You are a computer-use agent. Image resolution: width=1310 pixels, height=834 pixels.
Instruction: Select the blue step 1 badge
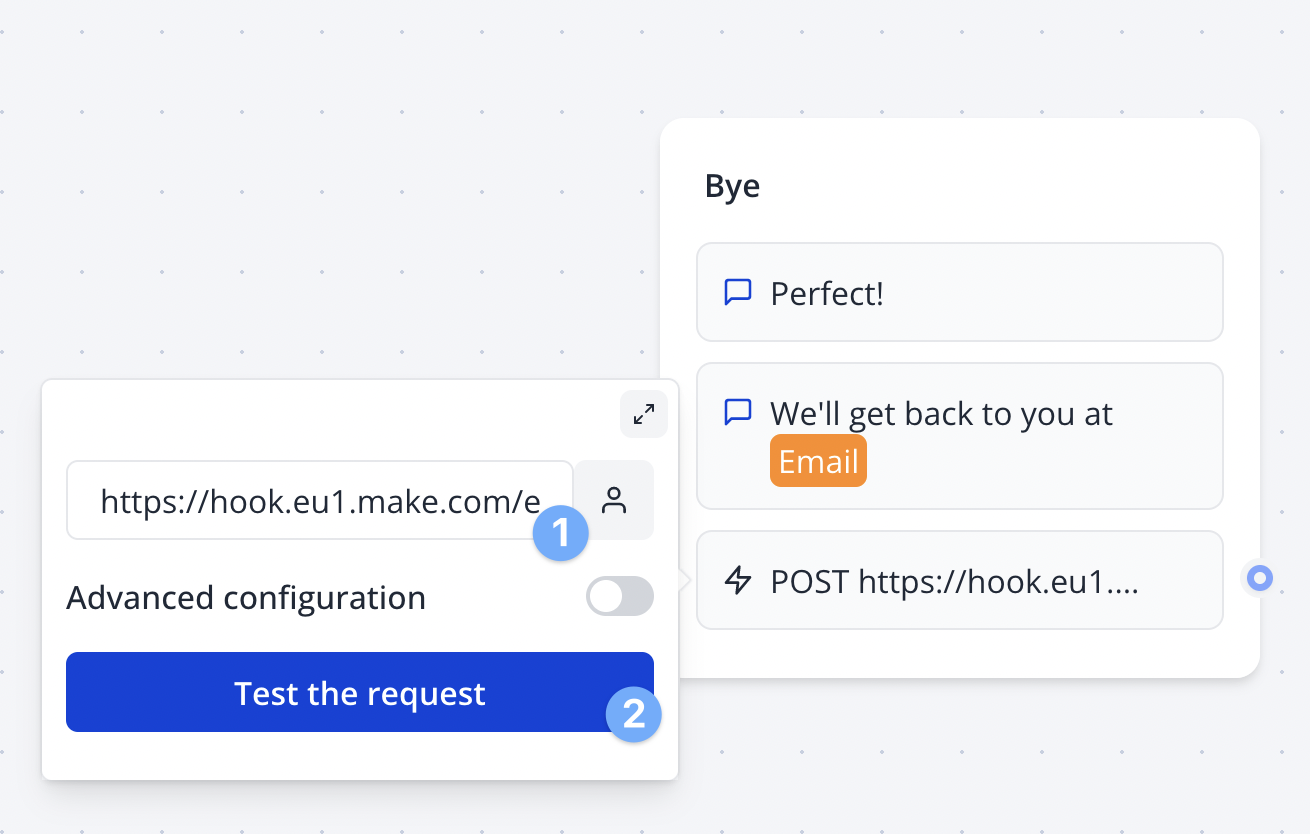point(561,534)
